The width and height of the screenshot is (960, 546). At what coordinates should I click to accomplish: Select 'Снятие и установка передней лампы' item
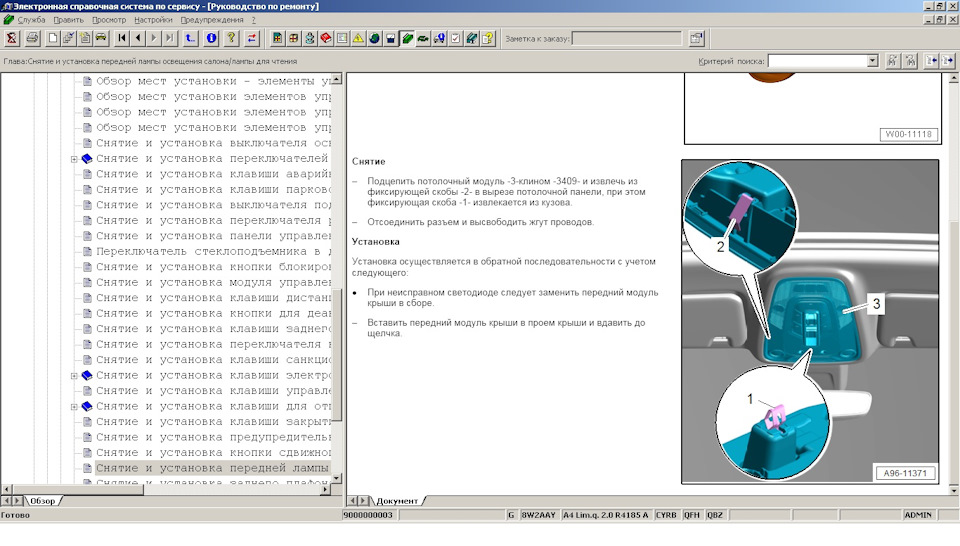click(213, 468)
